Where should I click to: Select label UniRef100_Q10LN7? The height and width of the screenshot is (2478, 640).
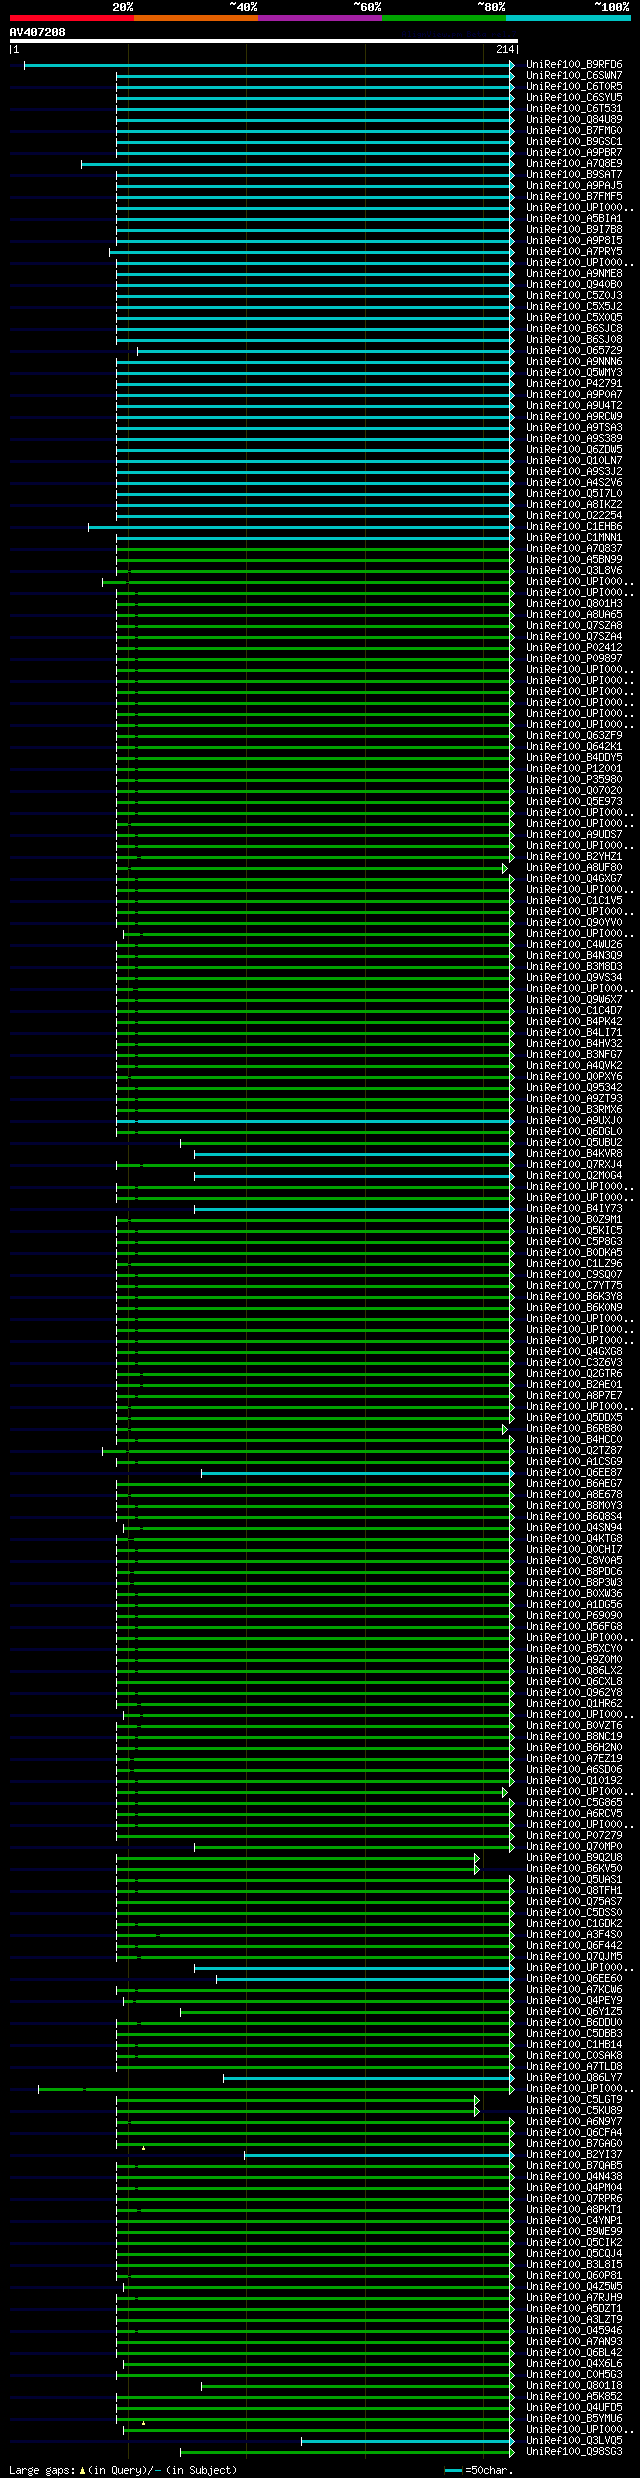point(574,461)
